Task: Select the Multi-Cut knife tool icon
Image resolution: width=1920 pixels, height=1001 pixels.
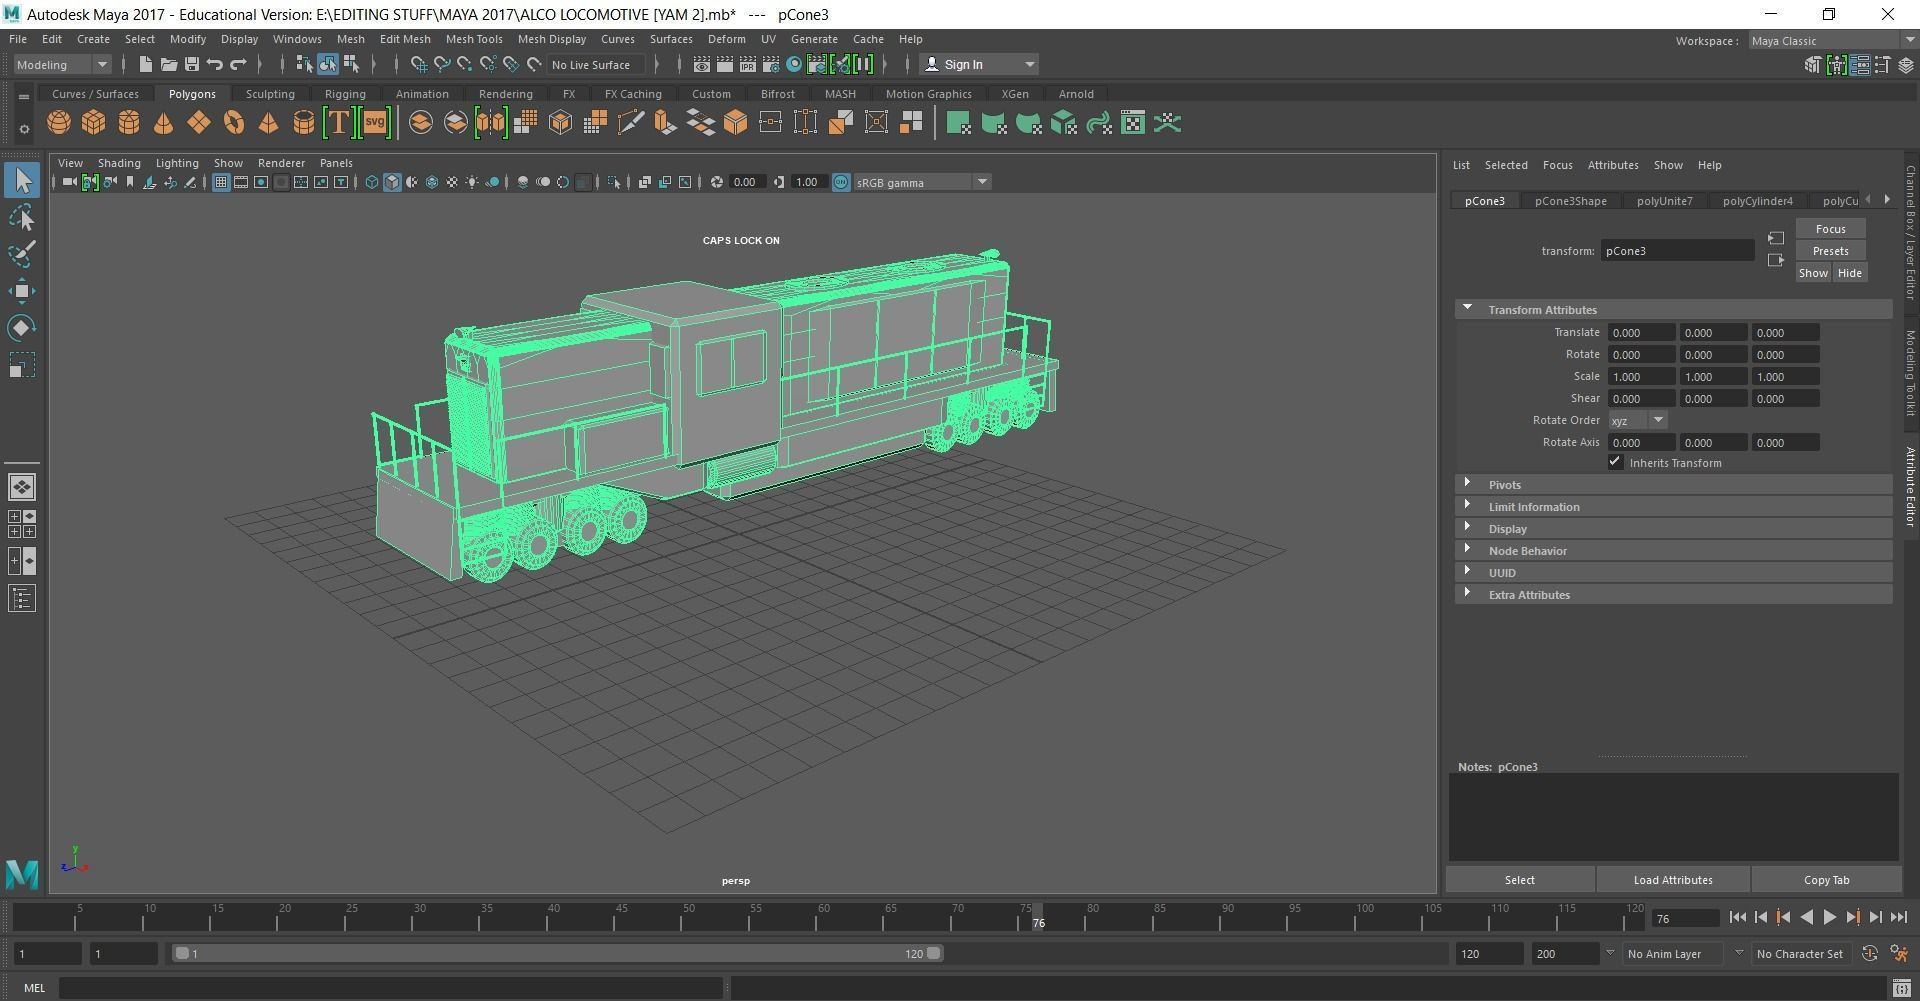Action: click(630, 123)
